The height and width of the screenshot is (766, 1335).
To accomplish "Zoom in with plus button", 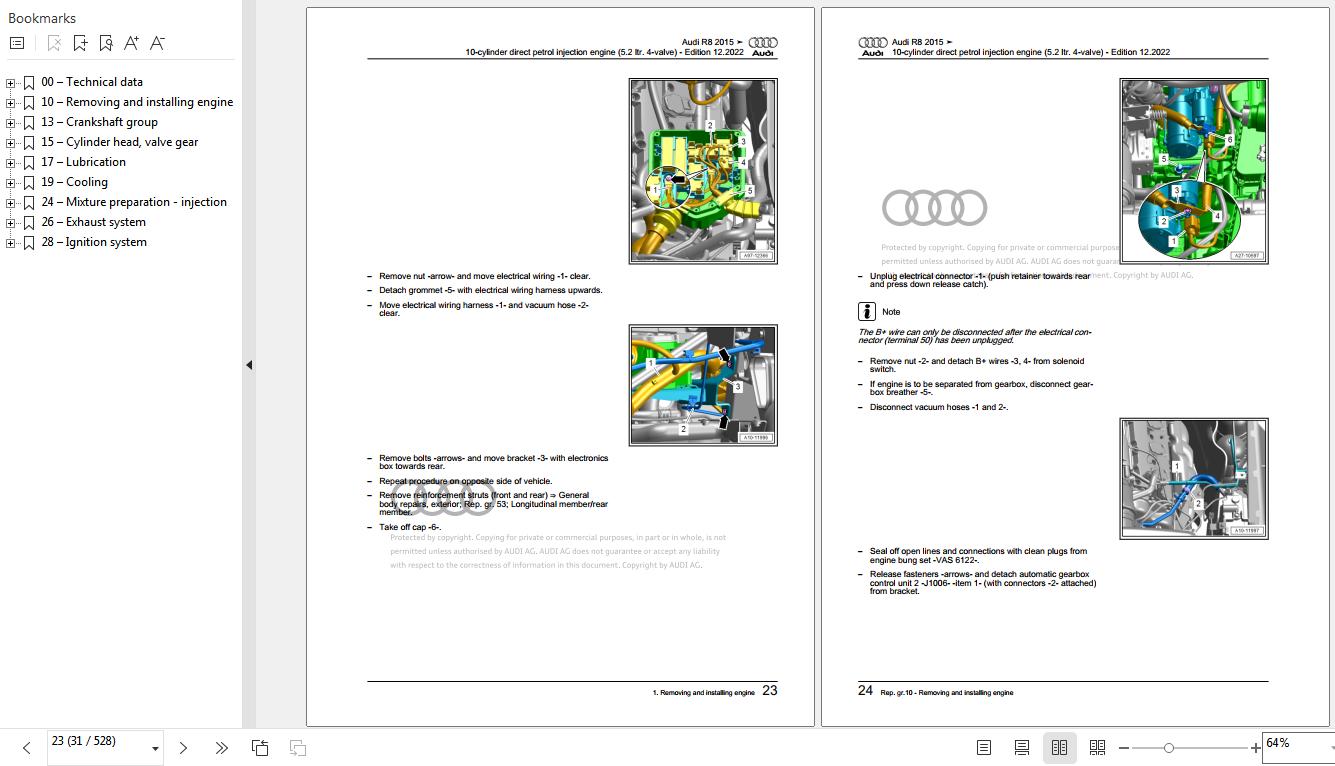I will [1256, 748].
